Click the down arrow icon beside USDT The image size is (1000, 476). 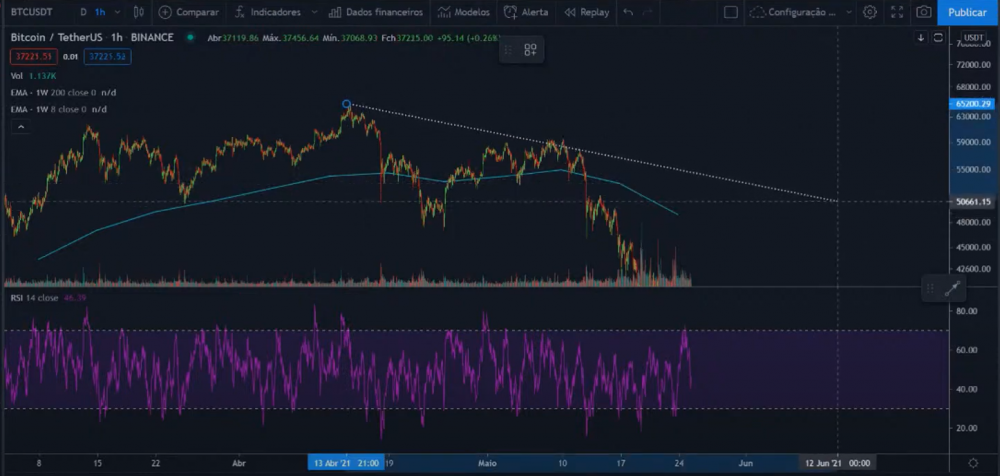point(921,38)
